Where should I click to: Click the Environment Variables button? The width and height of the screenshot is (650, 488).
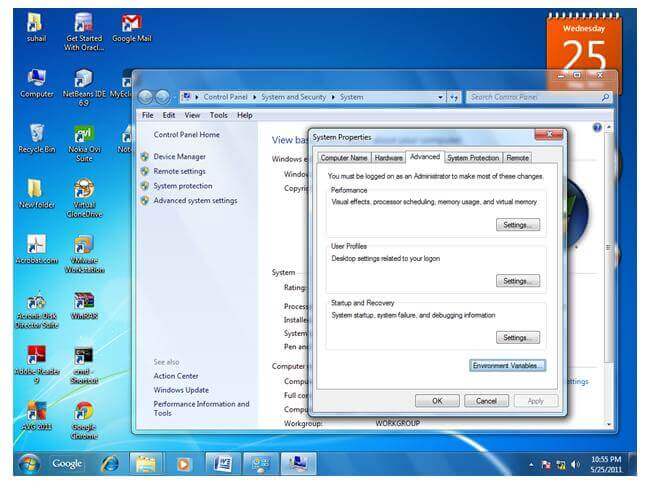[x=507, y=366]
